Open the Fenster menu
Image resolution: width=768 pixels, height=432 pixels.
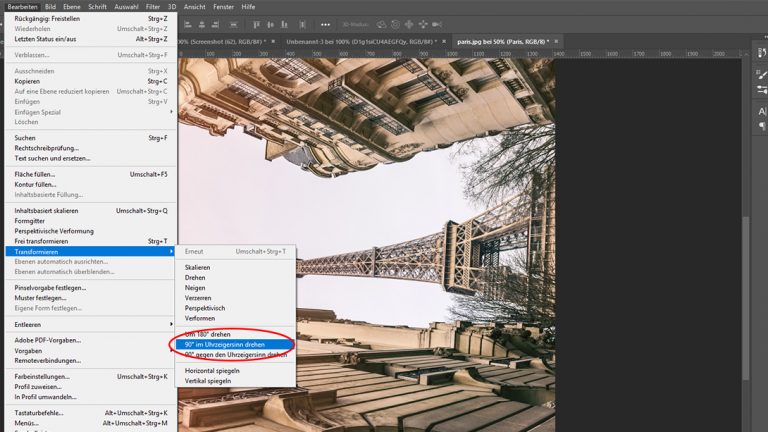(x=220, y=6)
